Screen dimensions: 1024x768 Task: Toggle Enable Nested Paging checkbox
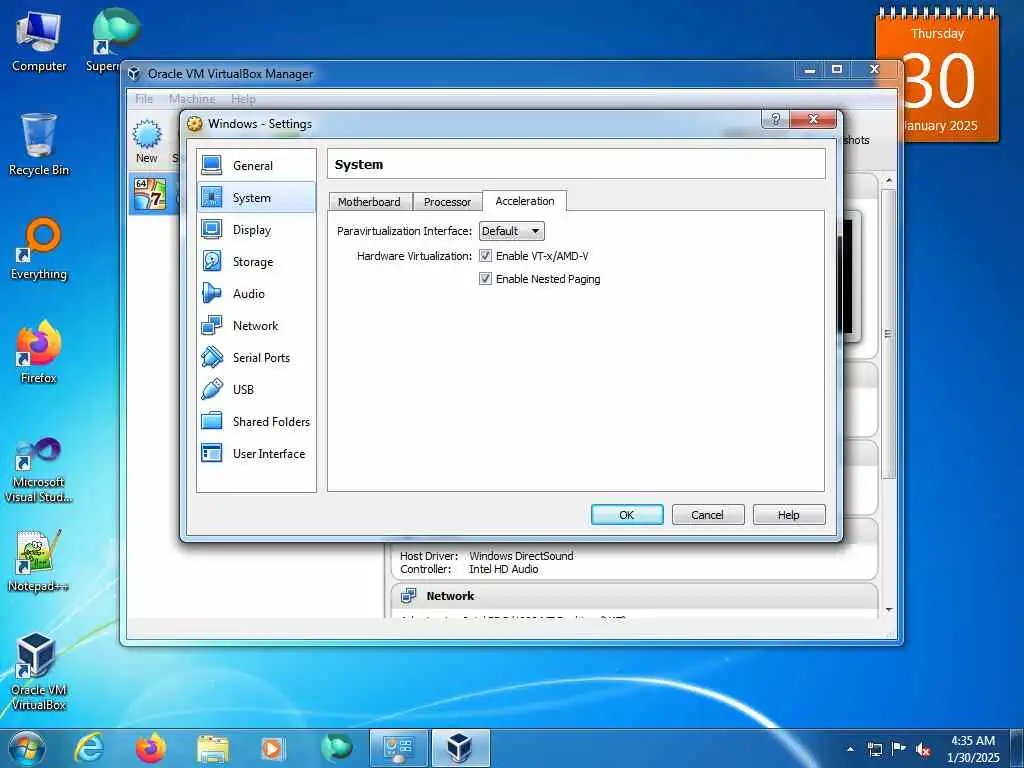[x=485, y=279]
